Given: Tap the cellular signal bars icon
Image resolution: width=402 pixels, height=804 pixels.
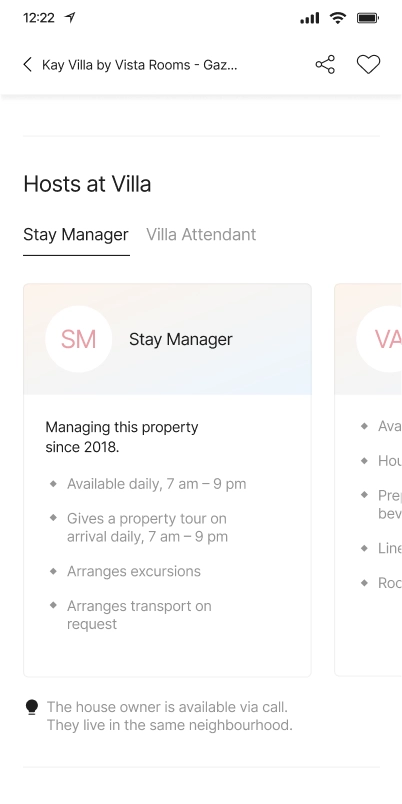Looking at the screenshot, I should pyautogui.click(x=310, y=18).
